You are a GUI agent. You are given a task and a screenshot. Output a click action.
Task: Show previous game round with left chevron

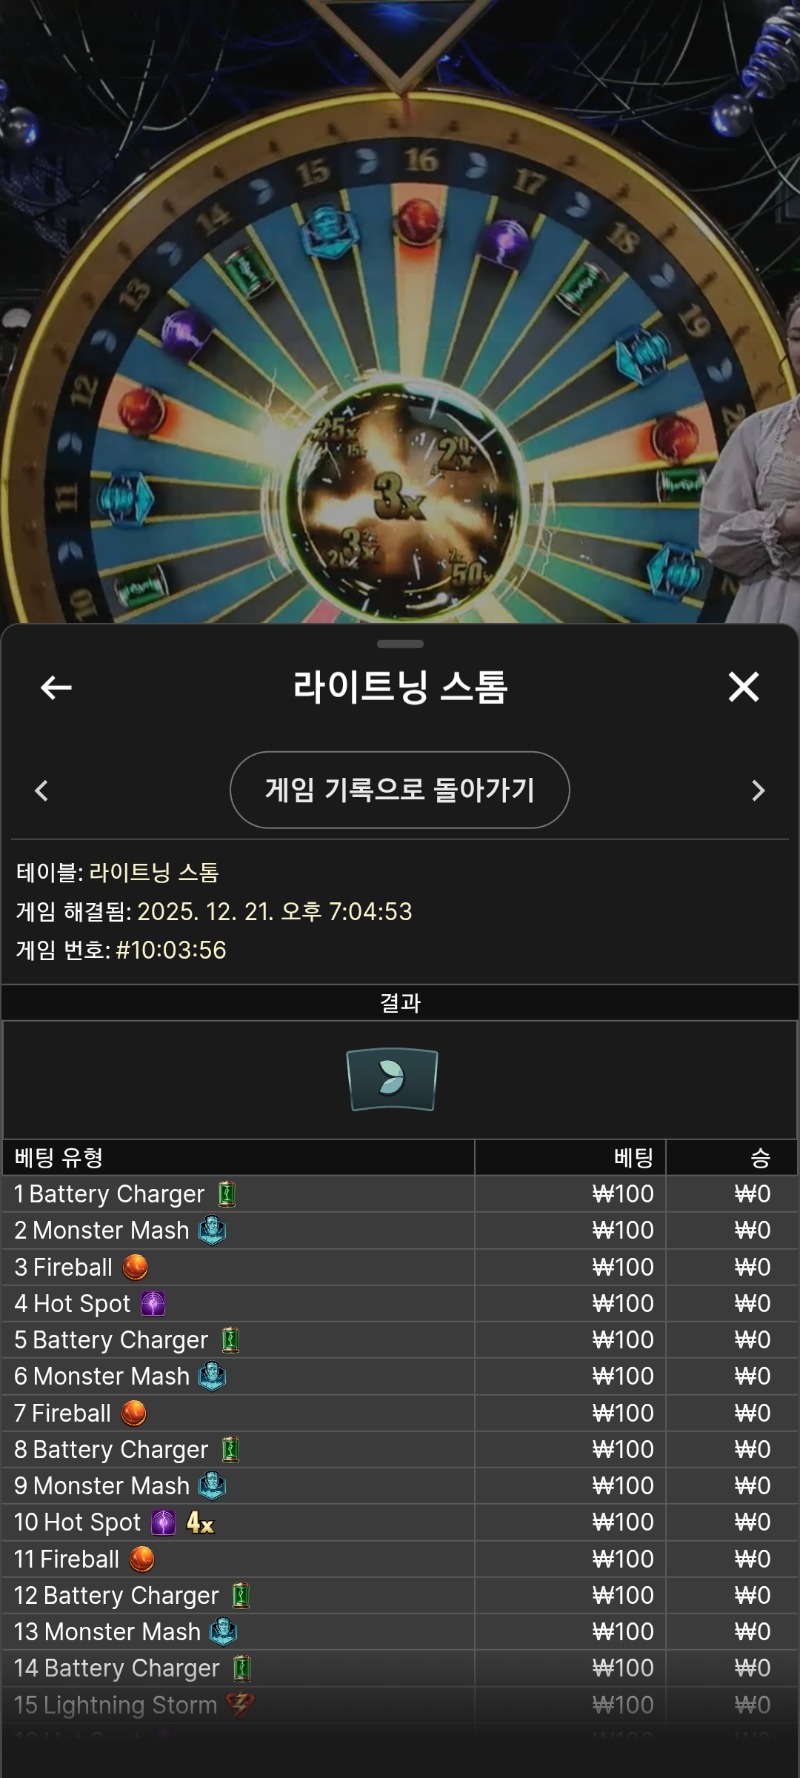click(x=41, y=791)
